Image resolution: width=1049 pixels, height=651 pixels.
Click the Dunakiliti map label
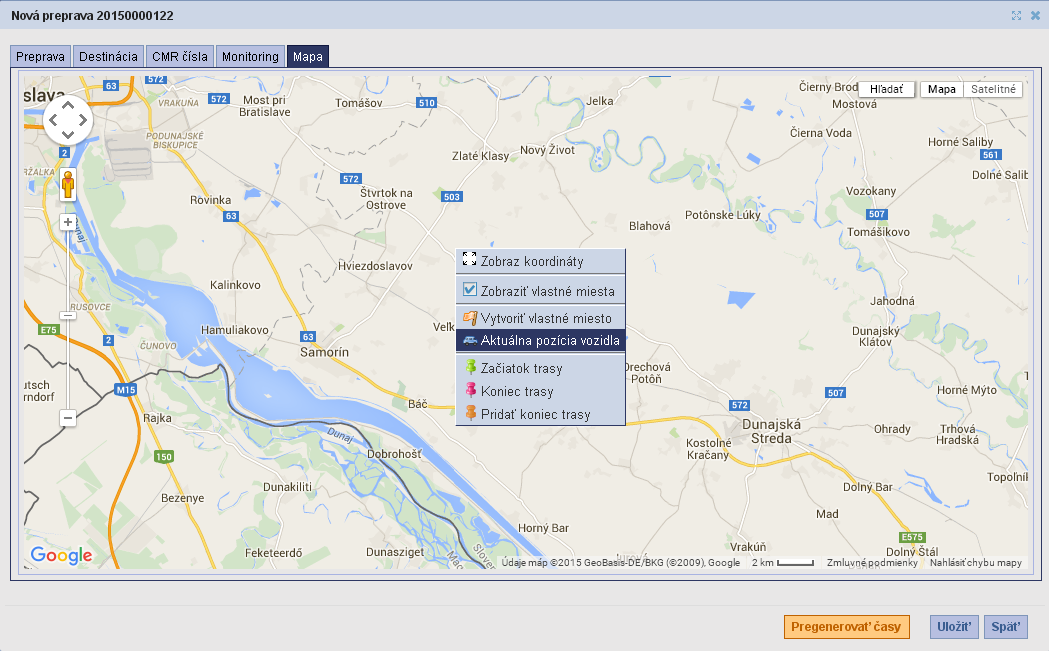coord(288,487)
